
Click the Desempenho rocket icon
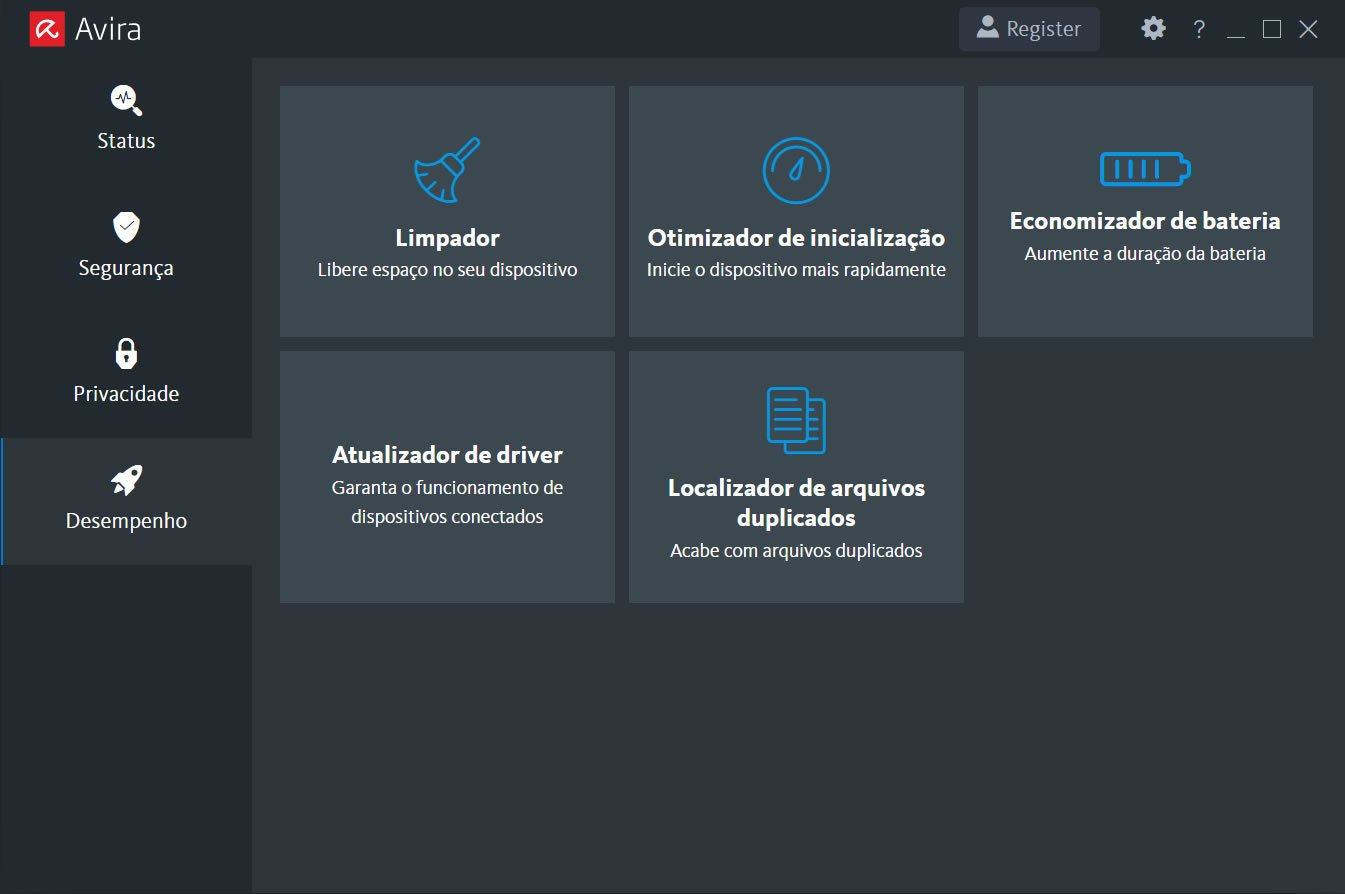coord(126,480)
